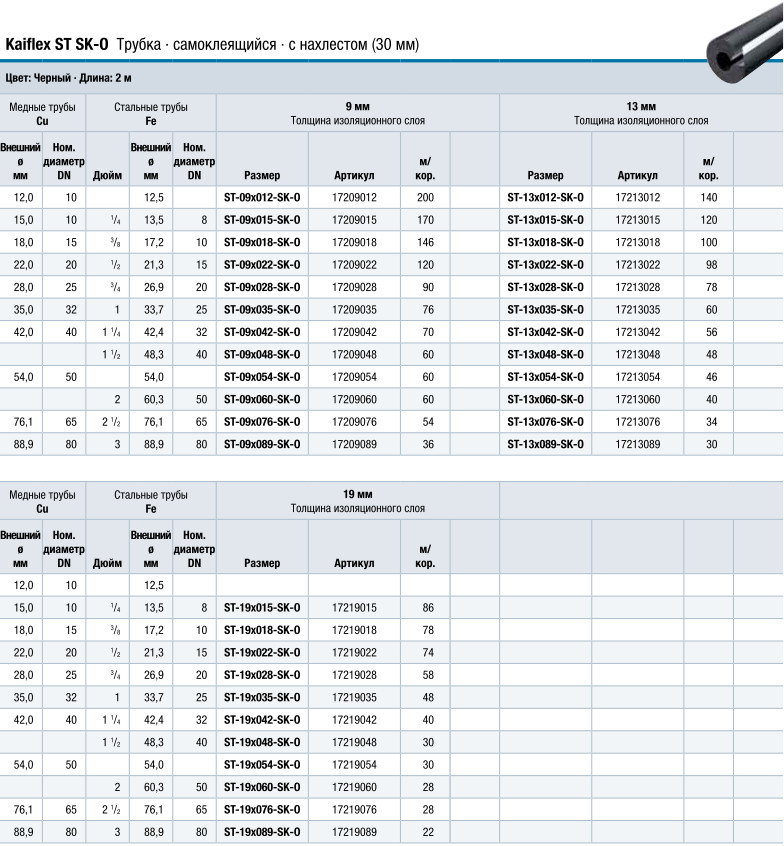Select size cell ST-13x012-SK-0

pyautogui.click(x=546, y=197)
